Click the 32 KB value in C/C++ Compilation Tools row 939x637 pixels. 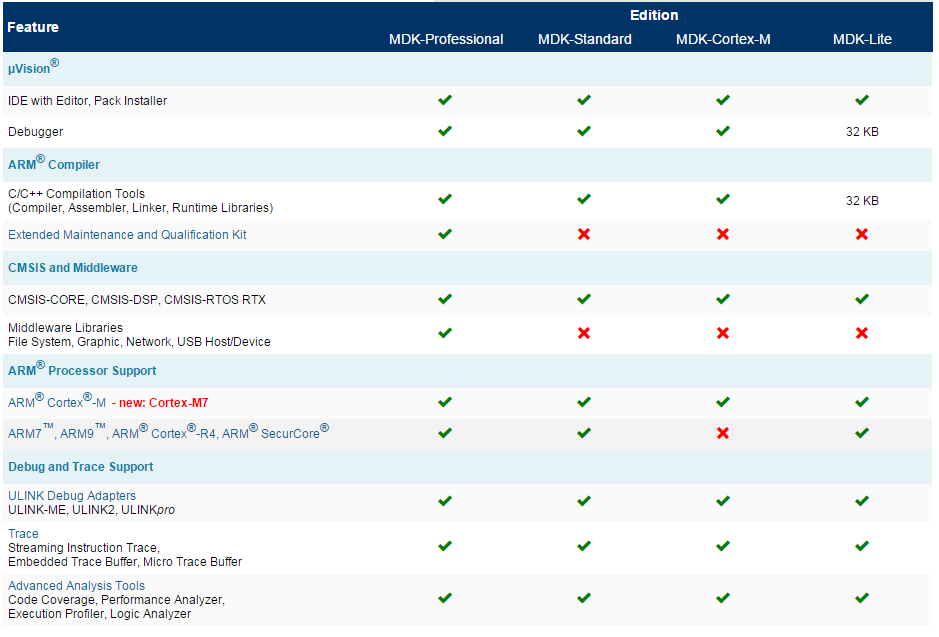(862, 201)
